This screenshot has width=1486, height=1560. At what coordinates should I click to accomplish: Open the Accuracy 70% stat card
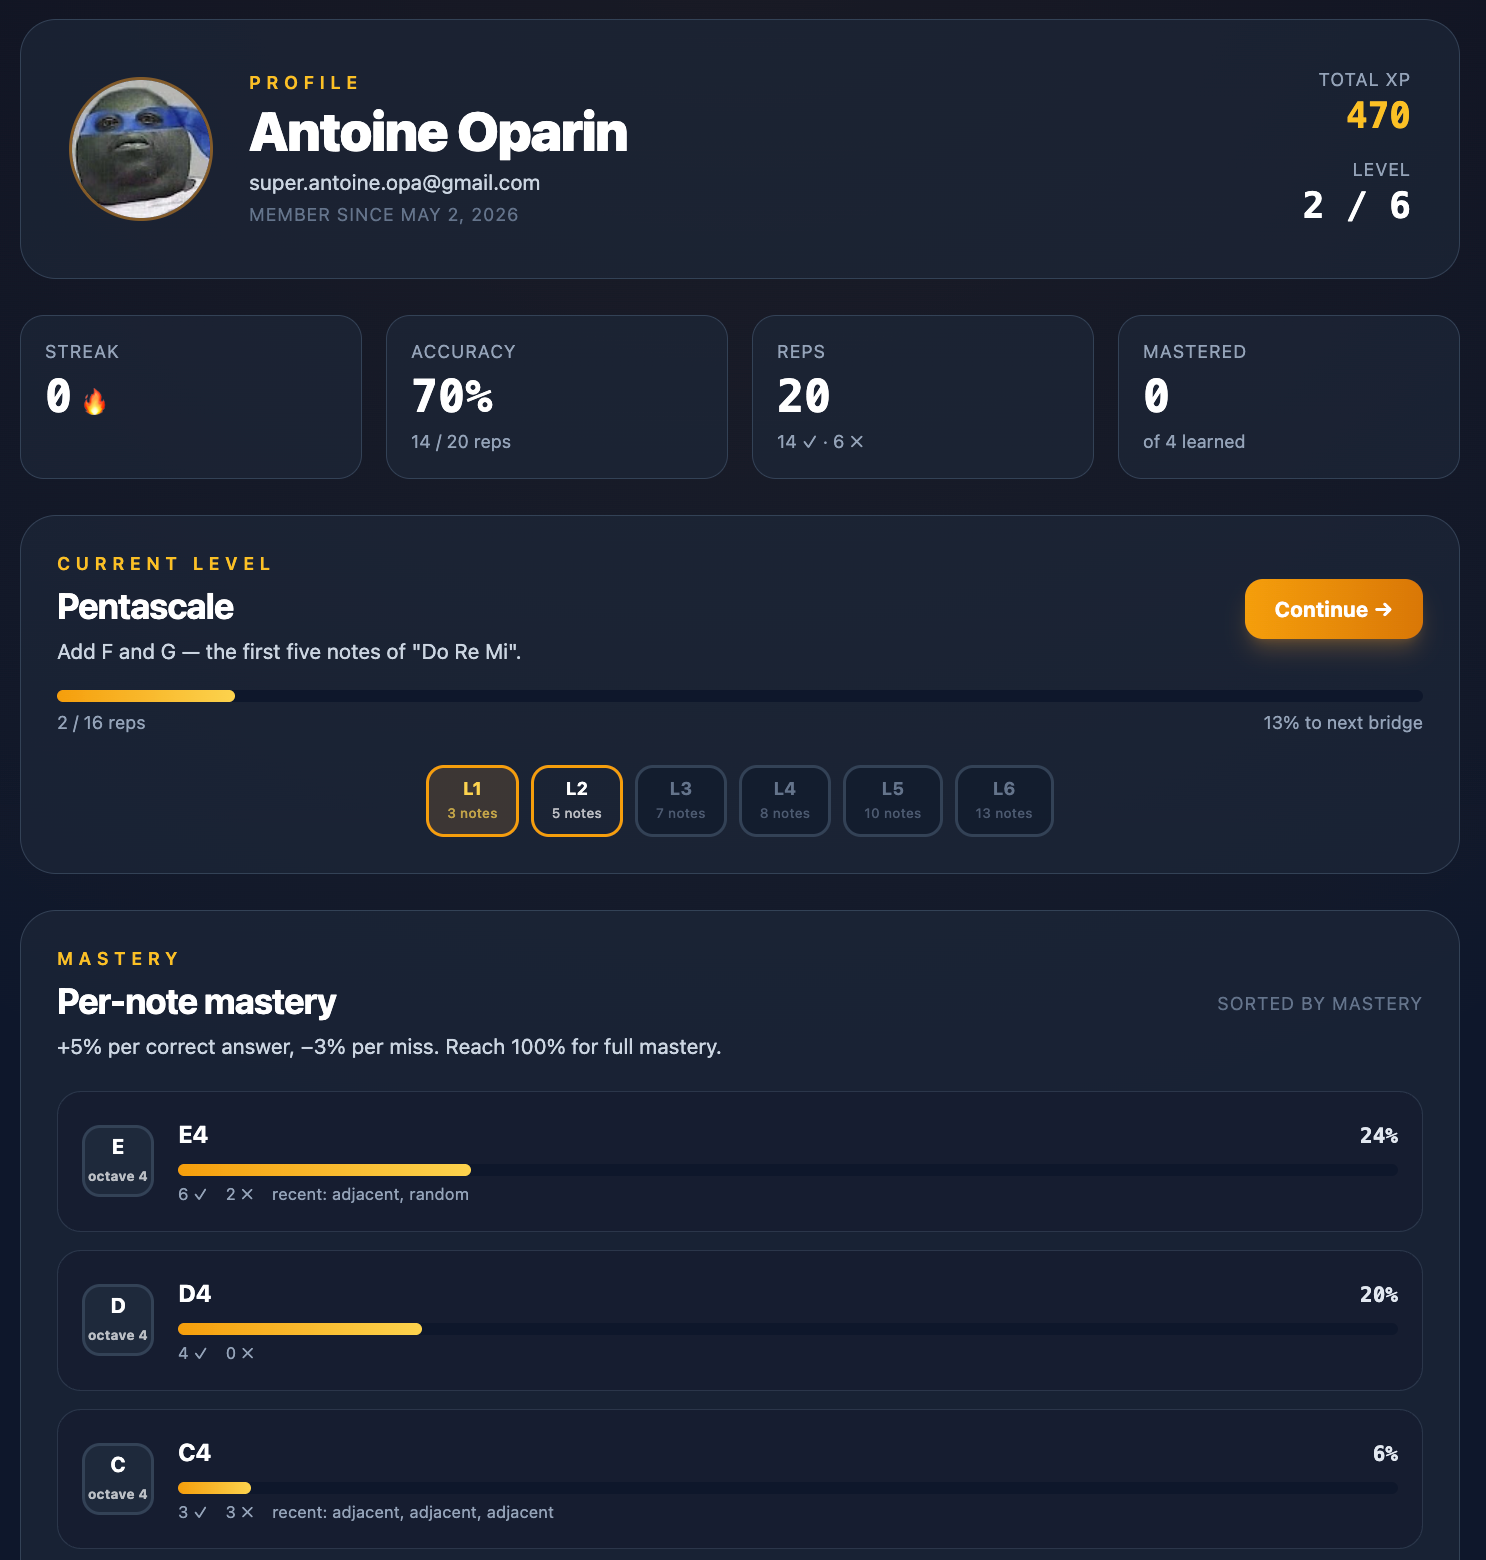(x=557, y=397)
